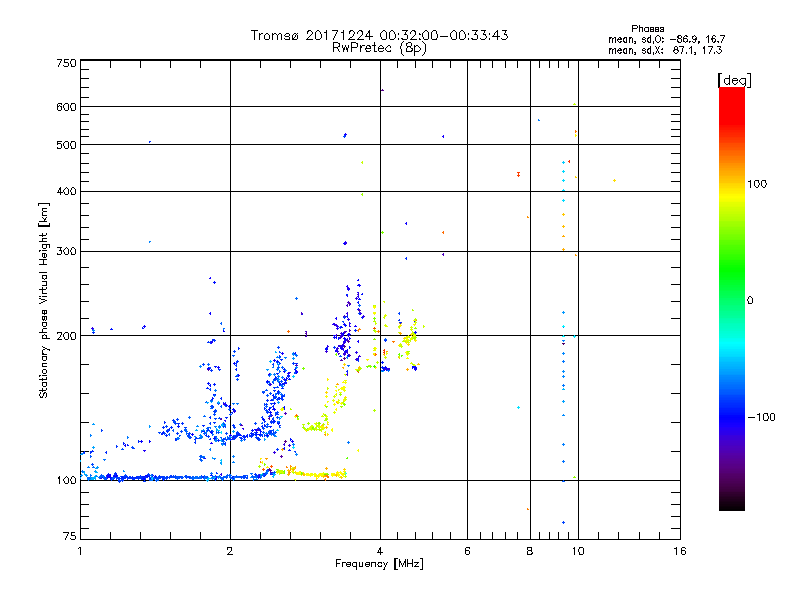Click the 'Frequency [MHz]' x-axis label

(x=379, y=565)
